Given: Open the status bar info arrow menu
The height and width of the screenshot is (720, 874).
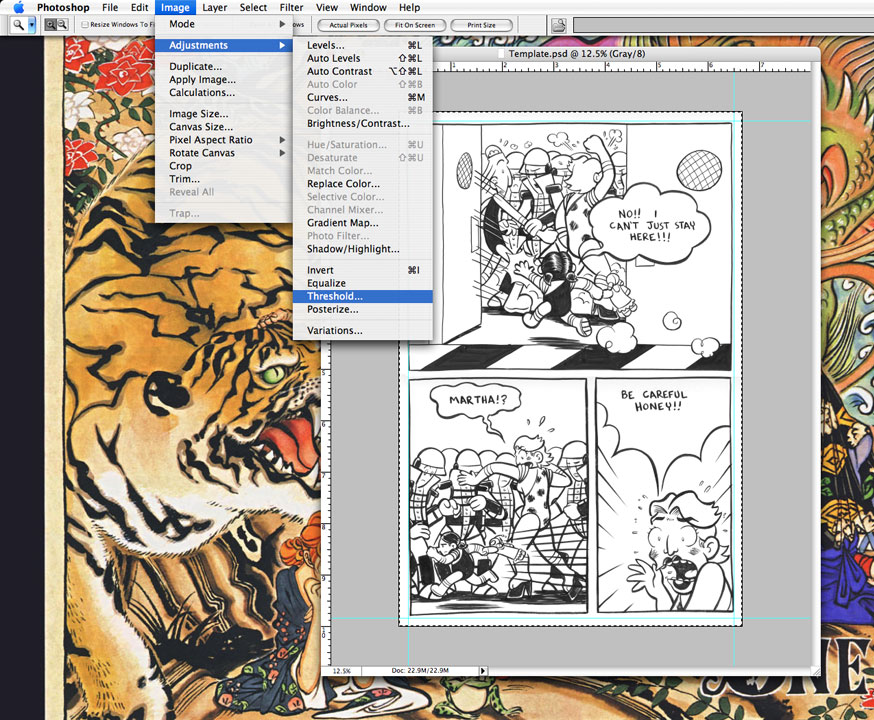Looking at the screenshot, I should click(x=483, y=671).
